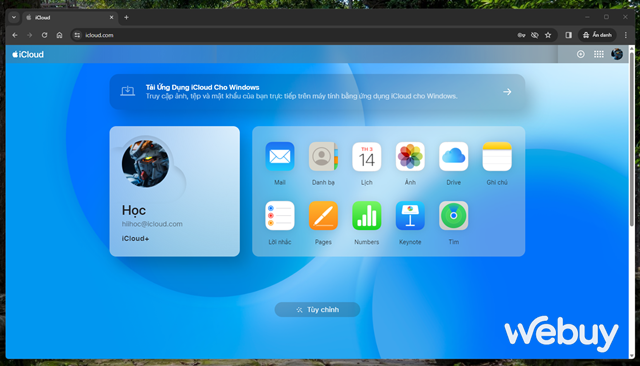
Task: Click the Ẩn danh incognito button
Action: click(597, 35)
